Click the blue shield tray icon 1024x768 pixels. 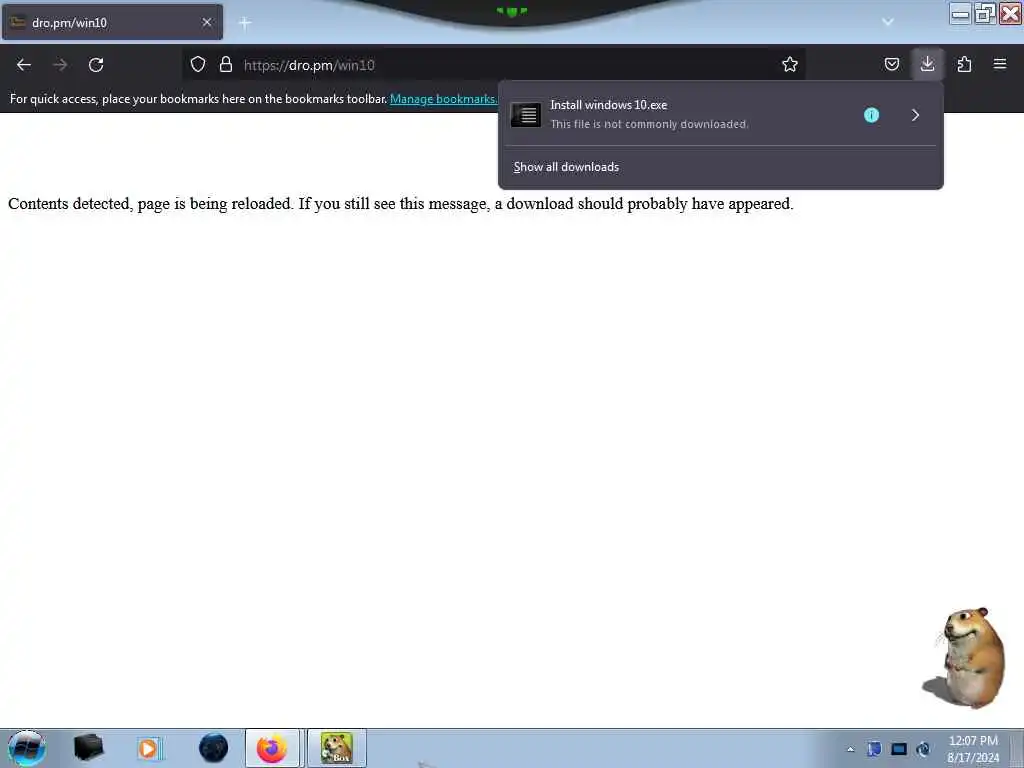point(874,748)
